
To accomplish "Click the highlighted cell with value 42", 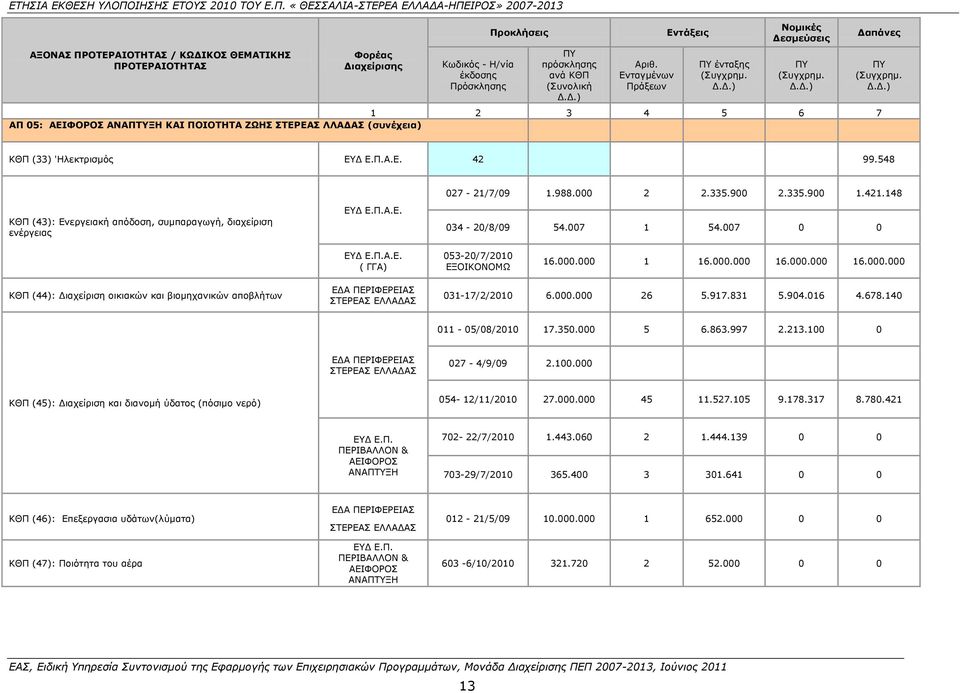I will point(478,159).
